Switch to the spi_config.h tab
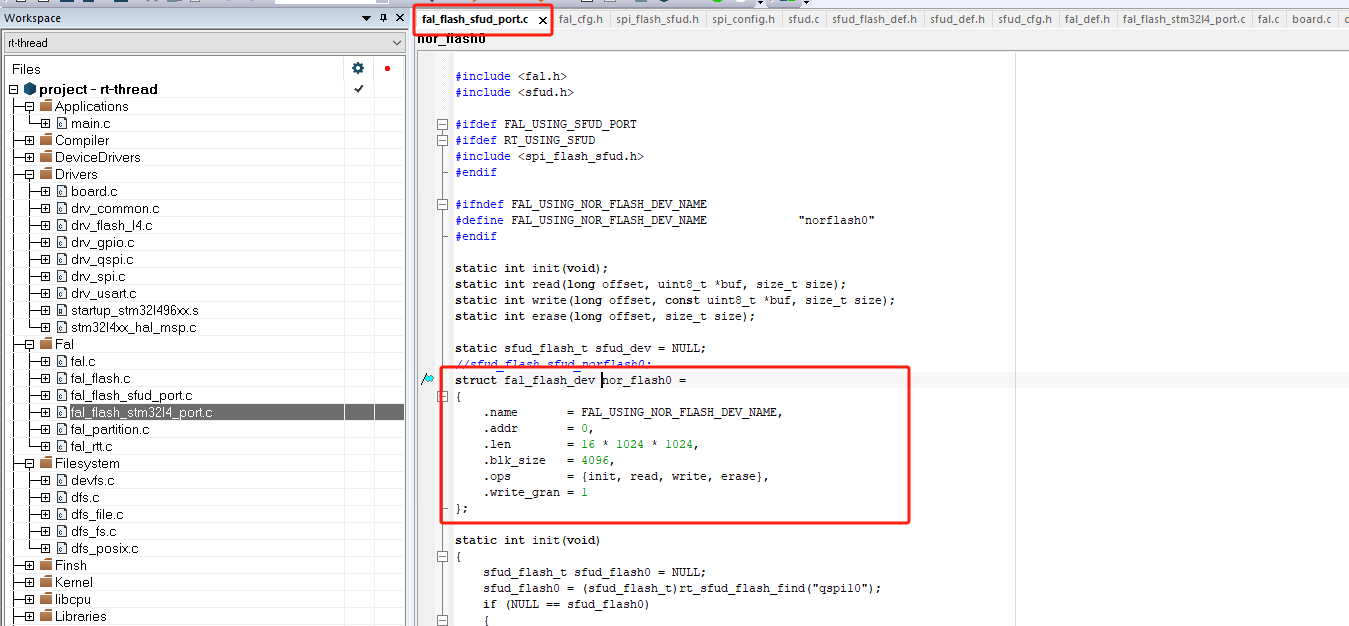Screen dimensions: 1349x626 tap(743, 19)
